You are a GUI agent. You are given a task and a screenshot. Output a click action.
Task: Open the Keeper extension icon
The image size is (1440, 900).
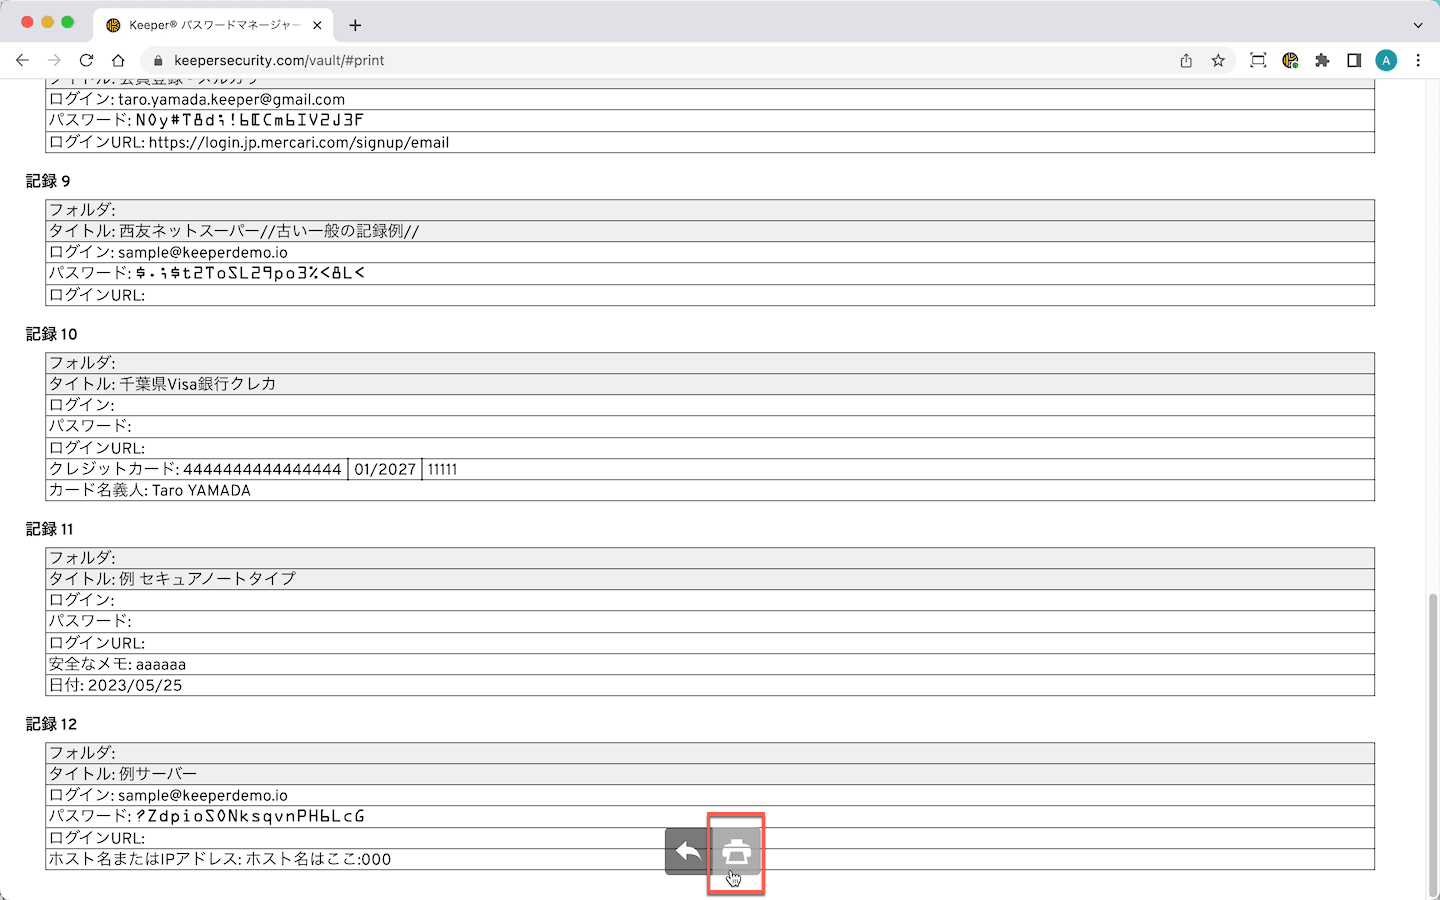point(1290,60)
